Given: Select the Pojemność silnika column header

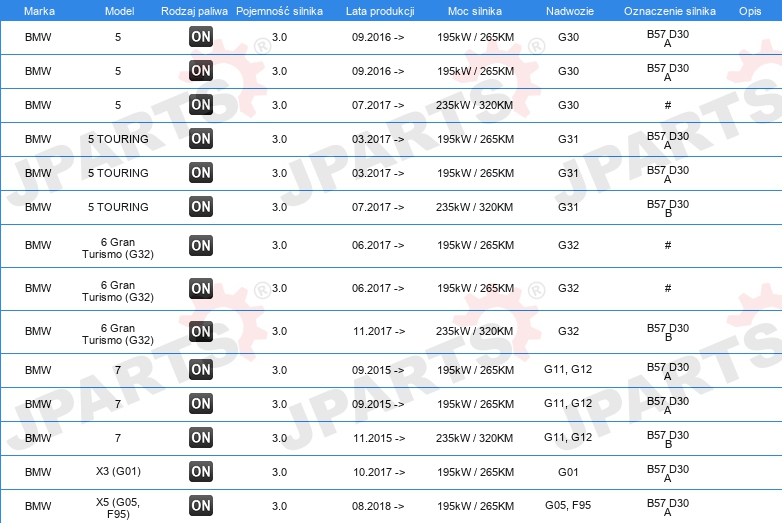Looking at the screenshot, I should point(279,11).
